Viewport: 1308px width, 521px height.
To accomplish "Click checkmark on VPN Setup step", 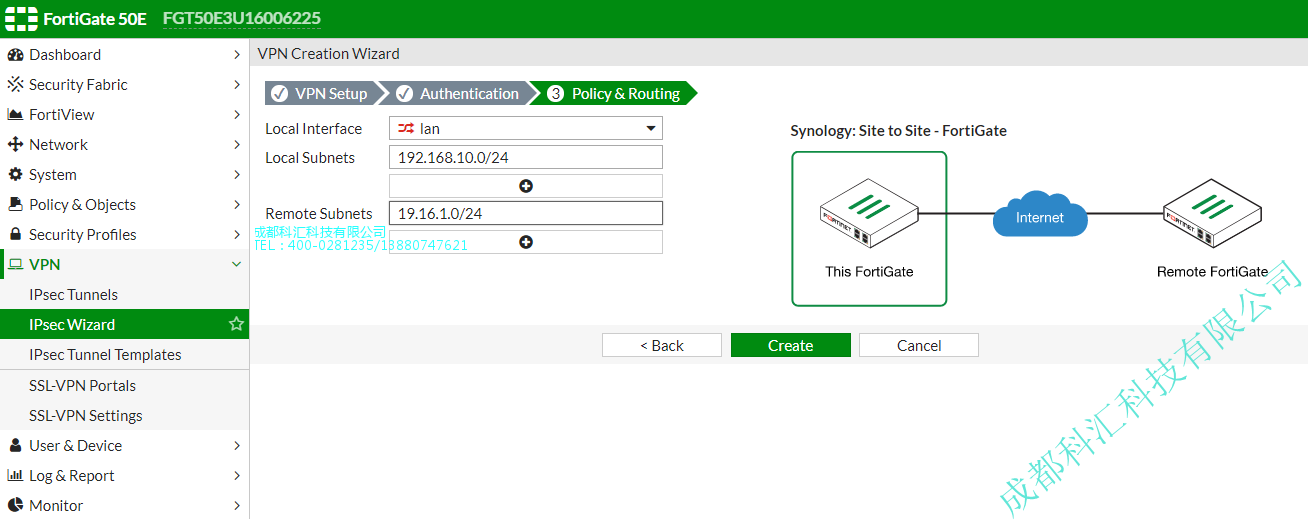I will click(280, 94).
